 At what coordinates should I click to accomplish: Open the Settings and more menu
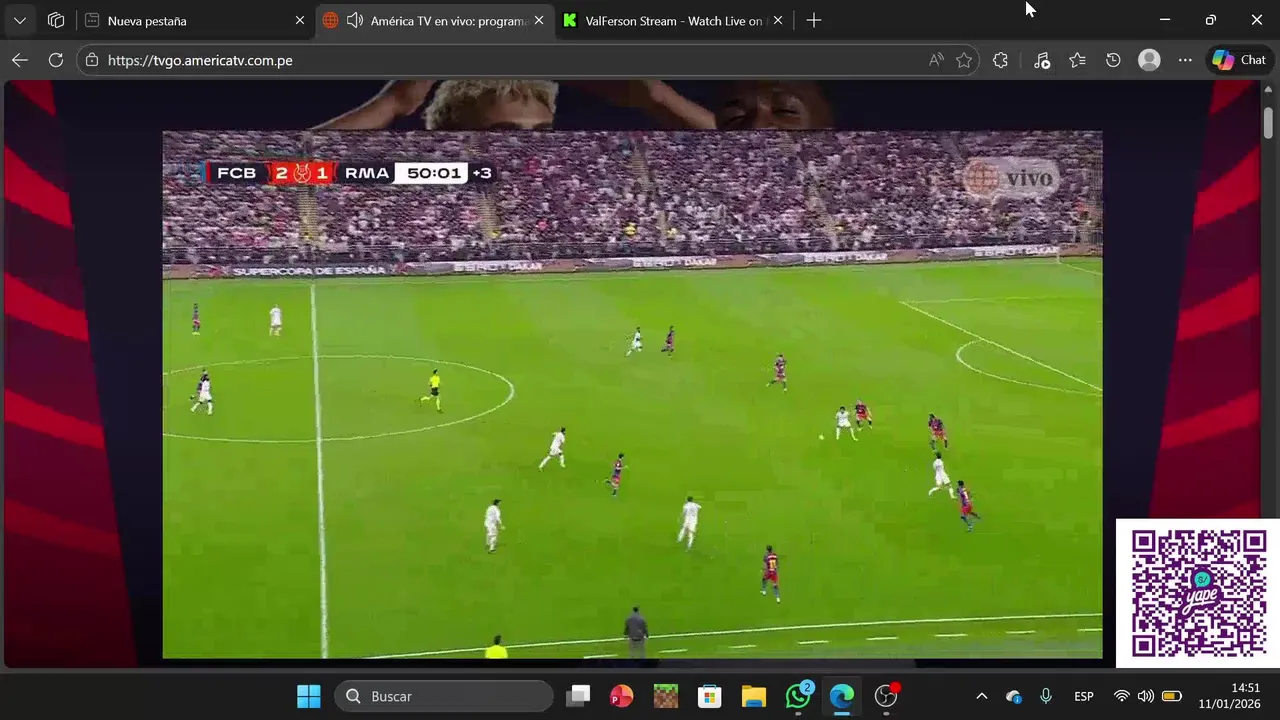tap(1185, 60)
